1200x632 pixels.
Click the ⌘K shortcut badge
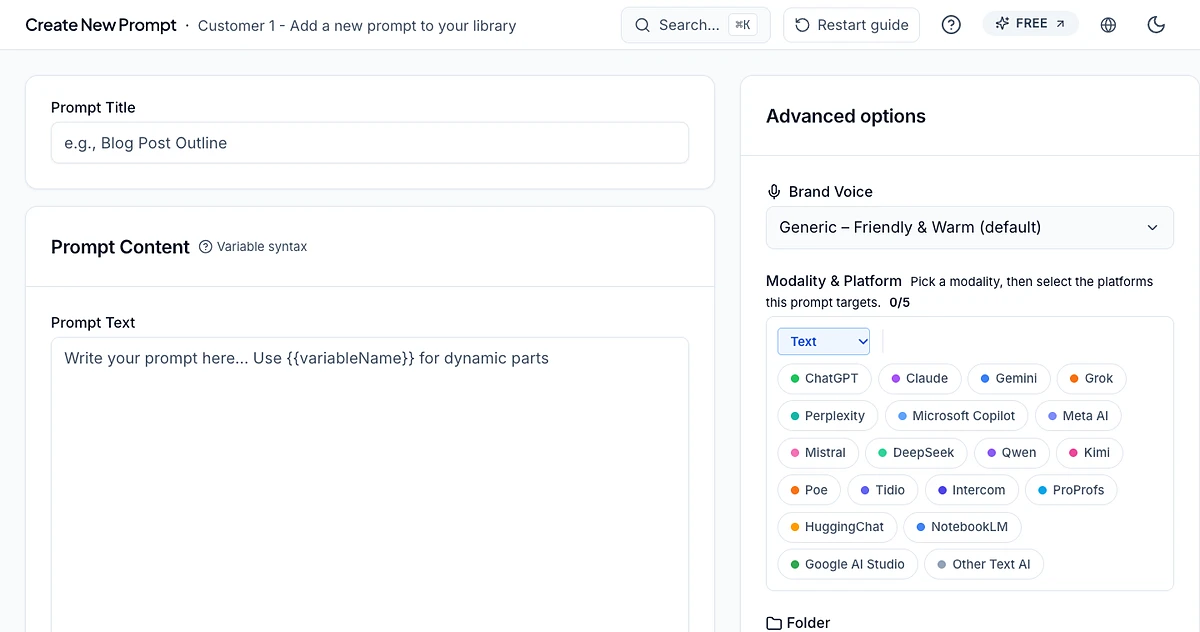point(742,25)
